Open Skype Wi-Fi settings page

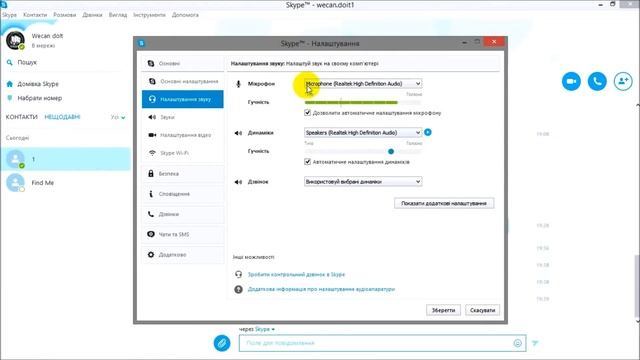183,153
